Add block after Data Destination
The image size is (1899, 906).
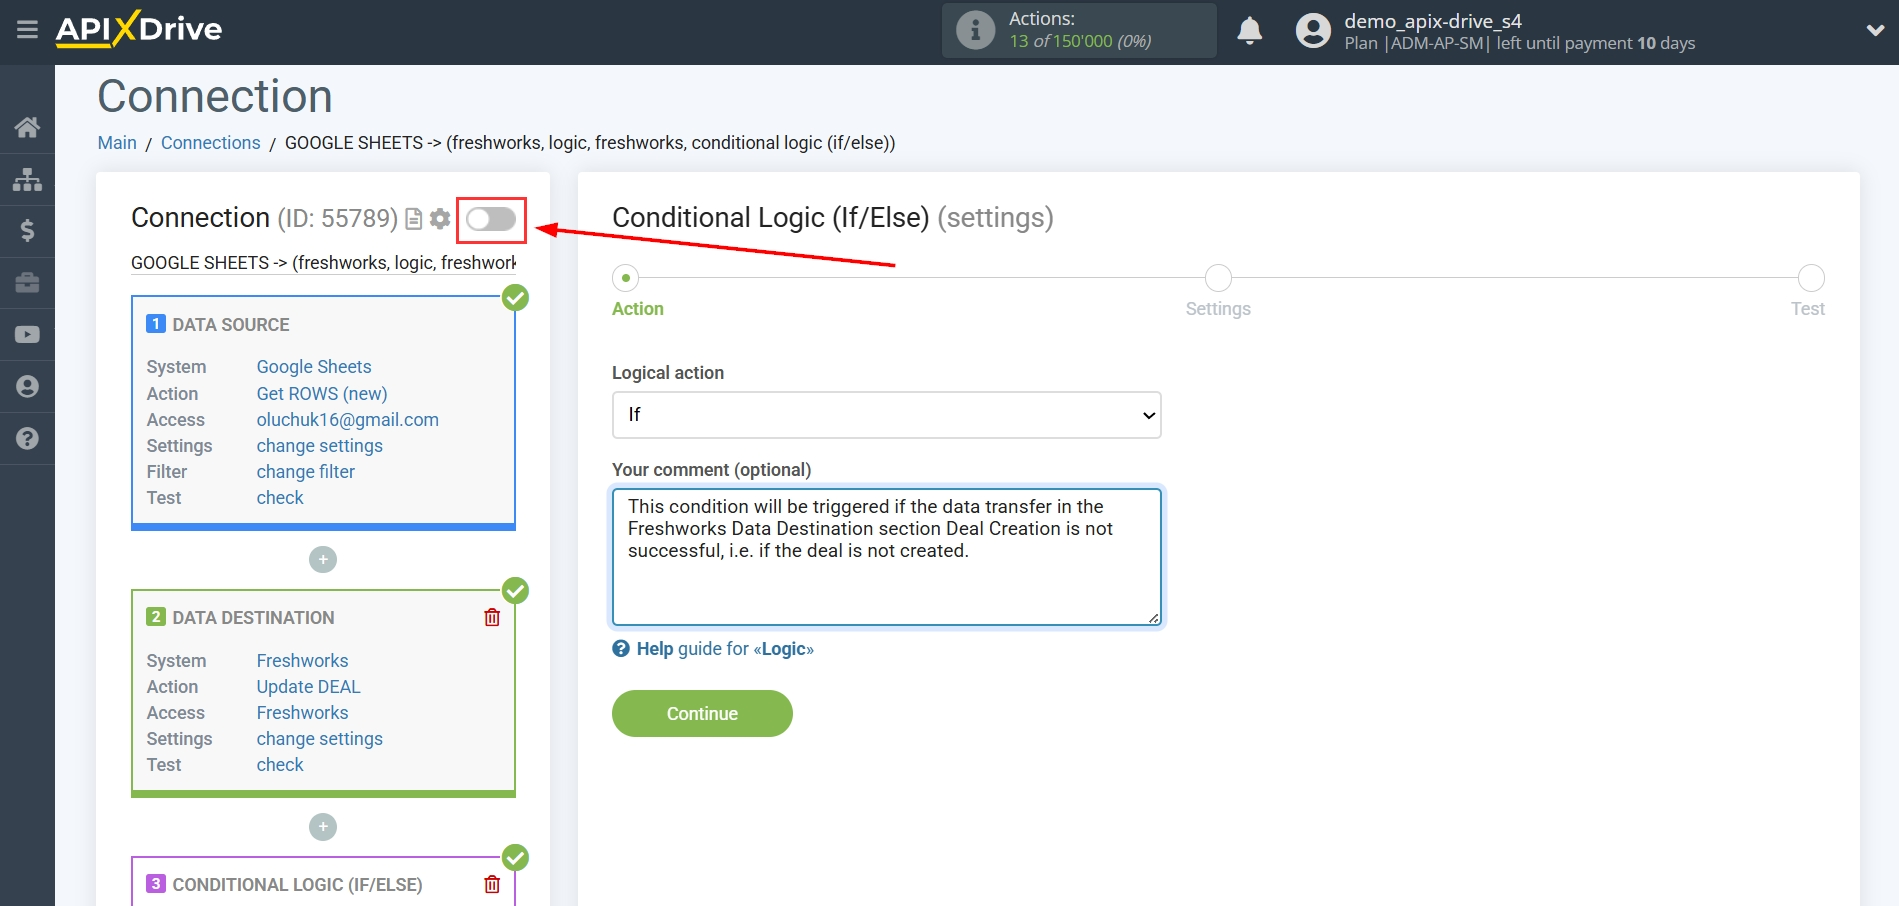pos(323,827)
